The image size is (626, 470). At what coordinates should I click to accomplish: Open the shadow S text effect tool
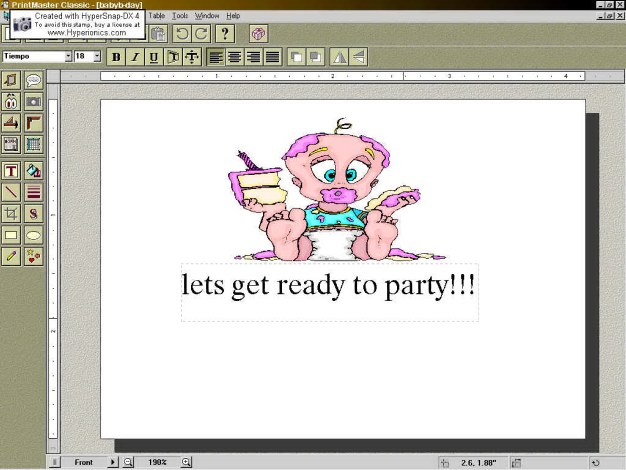34,214
